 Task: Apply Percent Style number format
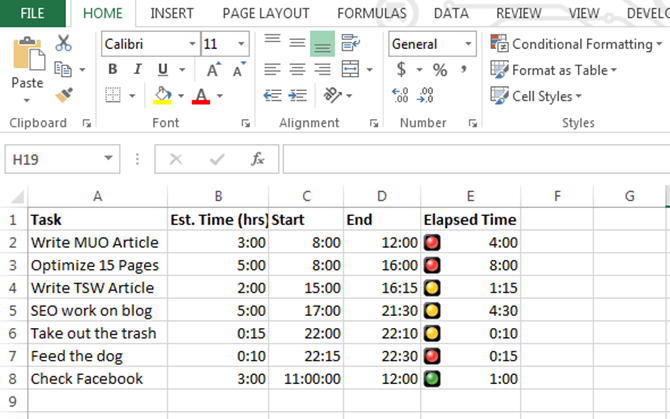[439, 70]
